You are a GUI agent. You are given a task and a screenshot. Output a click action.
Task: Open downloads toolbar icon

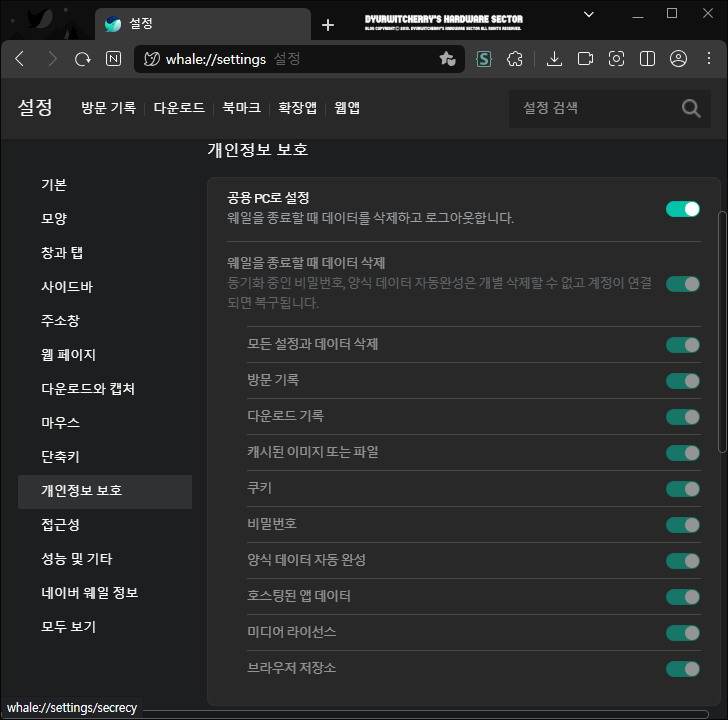point(554,59)
